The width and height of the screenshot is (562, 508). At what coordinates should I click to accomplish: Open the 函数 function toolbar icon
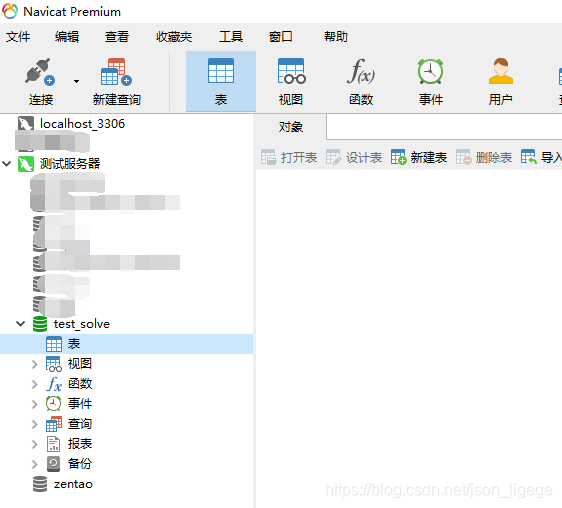(361, 71)
